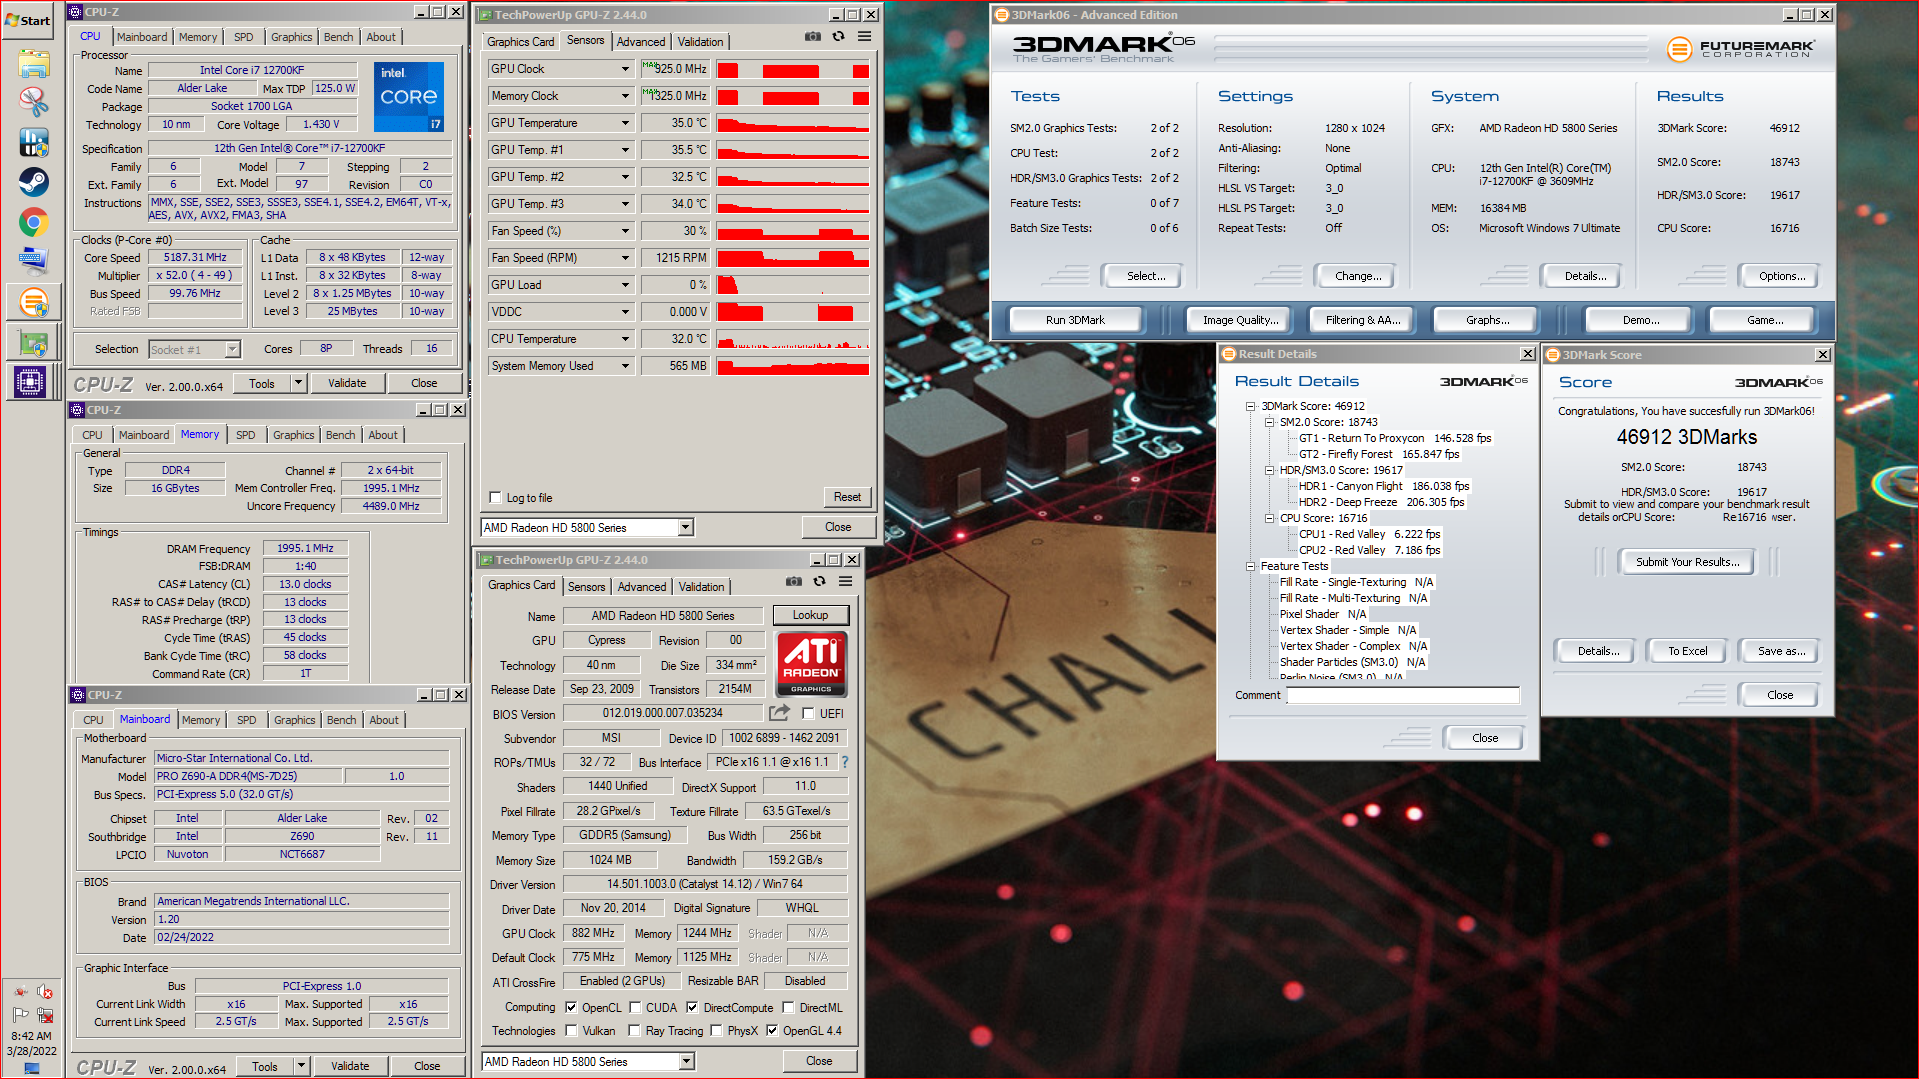Click the Start button
1919x1079 pixels.
coord(27,20)
